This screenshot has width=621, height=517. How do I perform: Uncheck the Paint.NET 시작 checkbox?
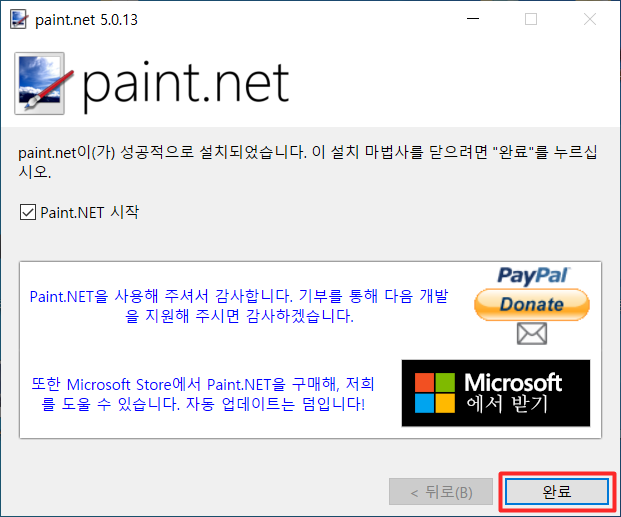coord(28,212)
